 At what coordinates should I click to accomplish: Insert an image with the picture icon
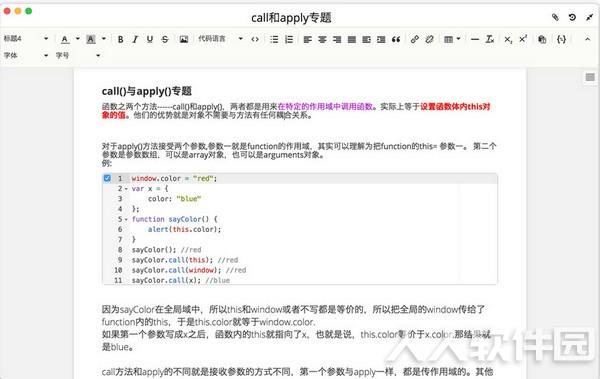pyautogui.click(x=184, y=39)
